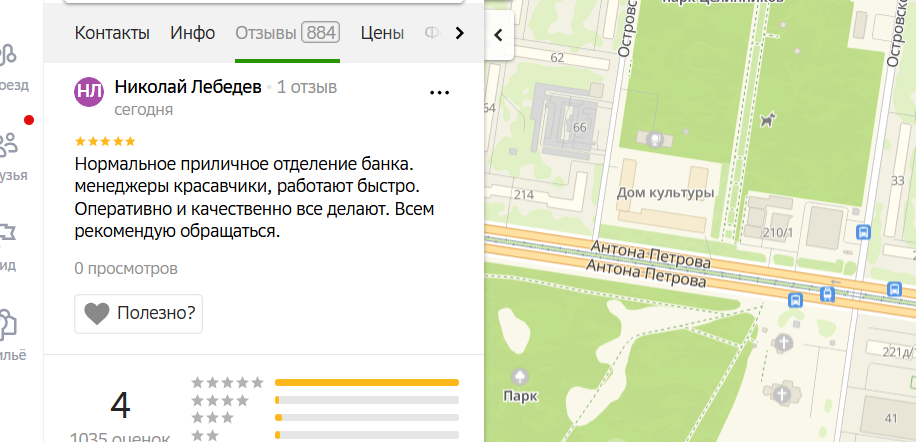
Task: Open friends icon in left sidebar
Action: coord(9,143)
